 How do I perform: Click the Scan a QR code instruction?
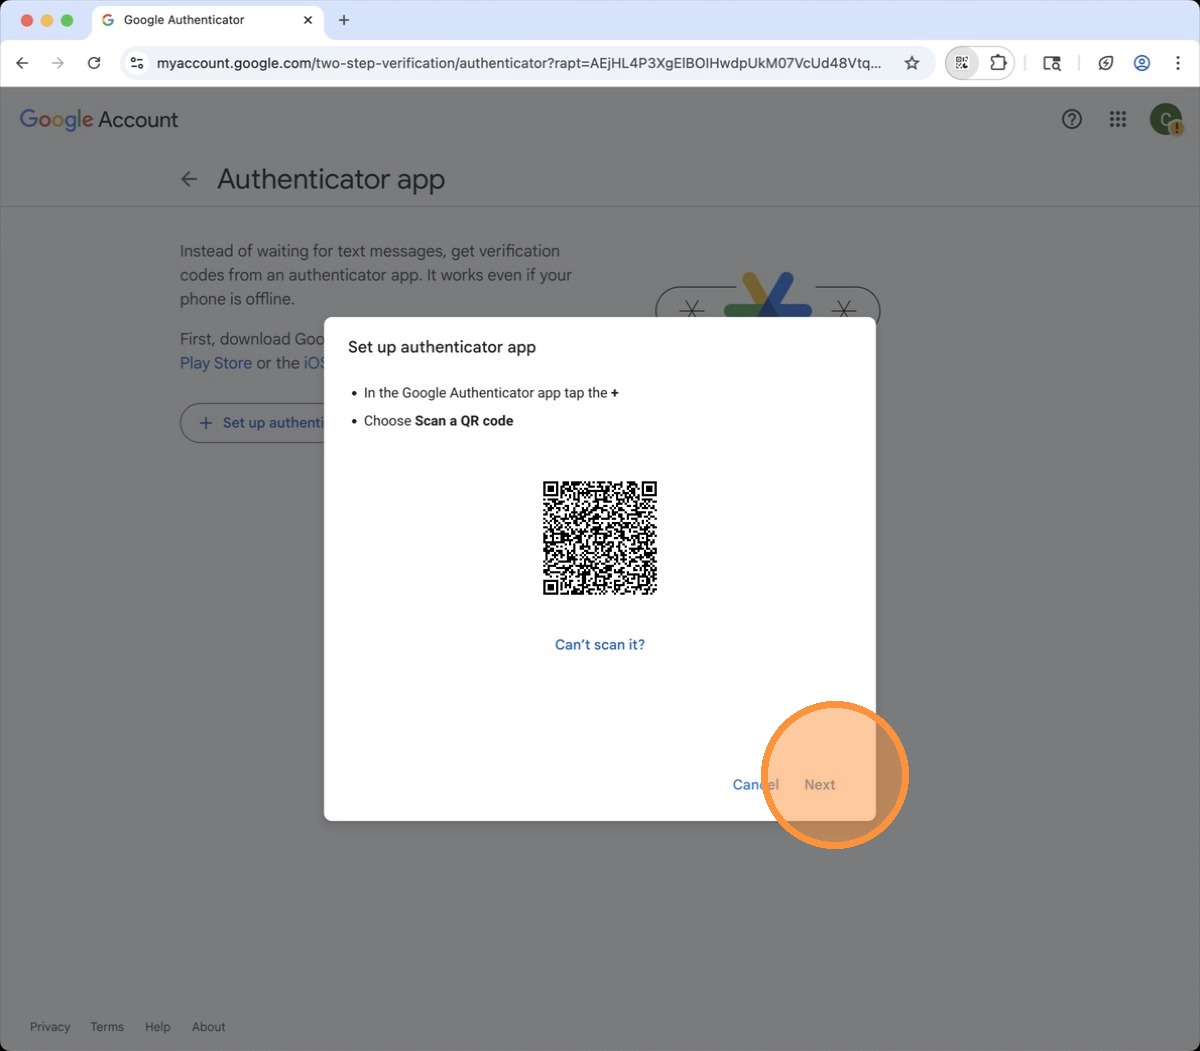click(464, 421)
